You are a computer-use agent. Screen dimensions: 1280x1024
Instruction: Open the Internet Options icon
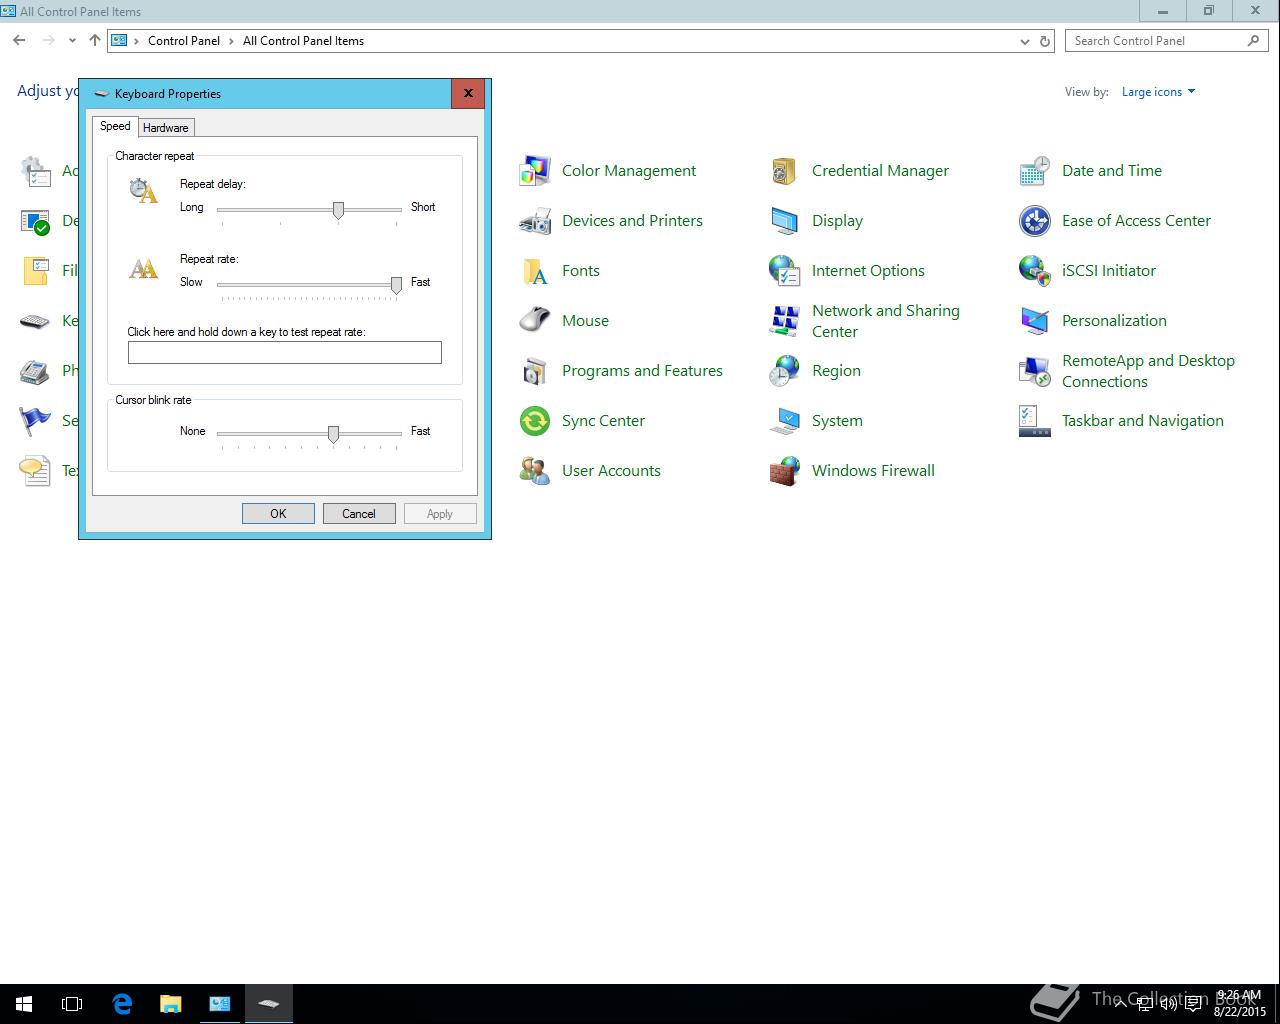point(785,271)
